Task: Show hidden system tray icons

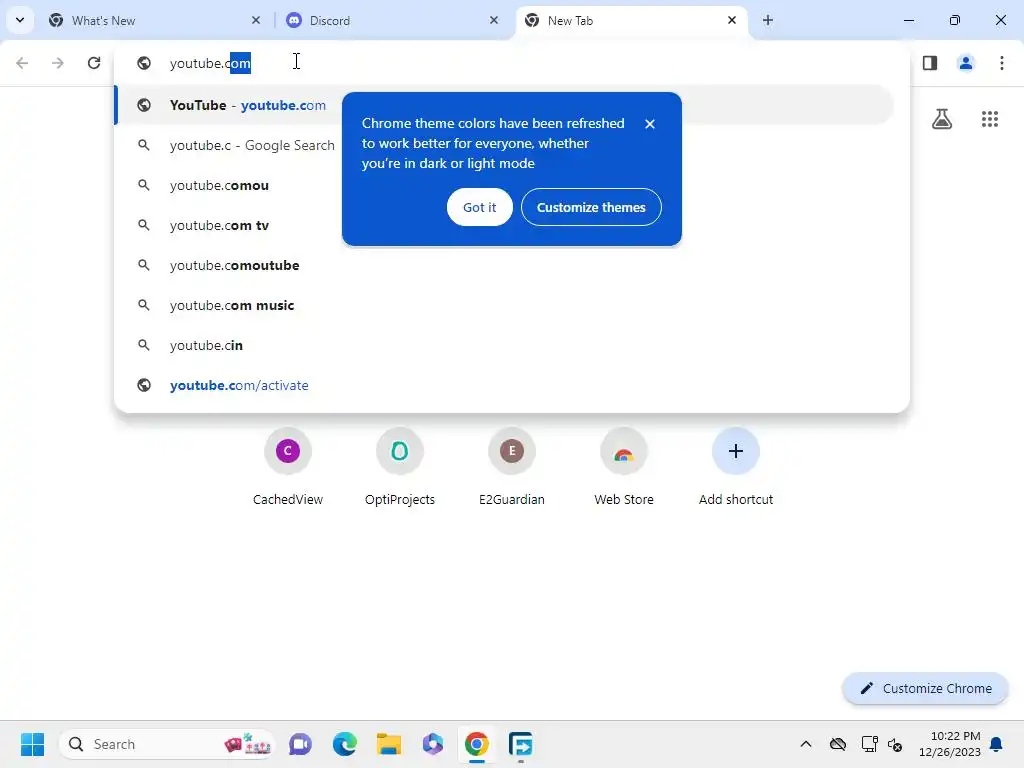Action: [x=806, y=744]
